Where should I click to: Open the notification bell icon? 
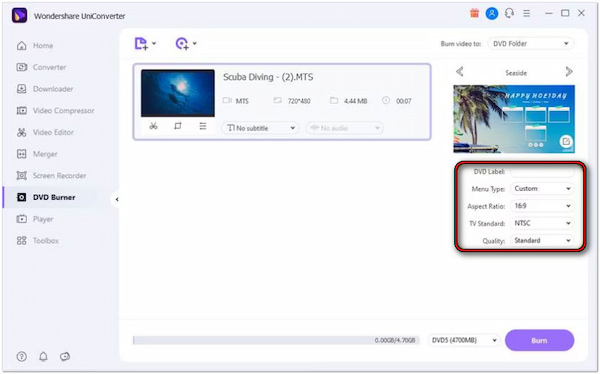(43, 357)
